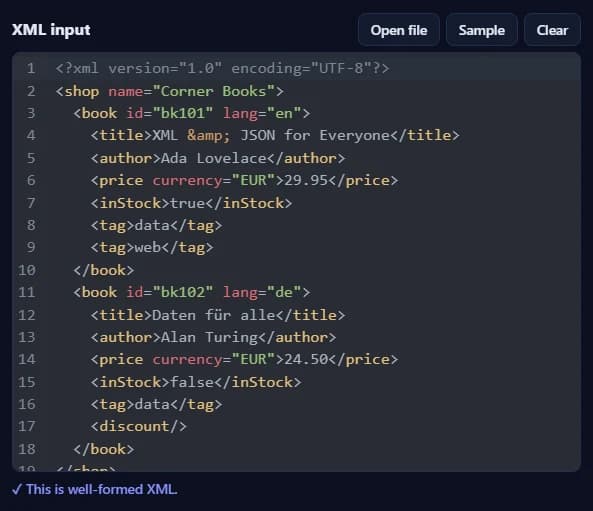Click the line number 12 in gutter
The height and width of the screenshot is (511, 593).
point(27,315)
